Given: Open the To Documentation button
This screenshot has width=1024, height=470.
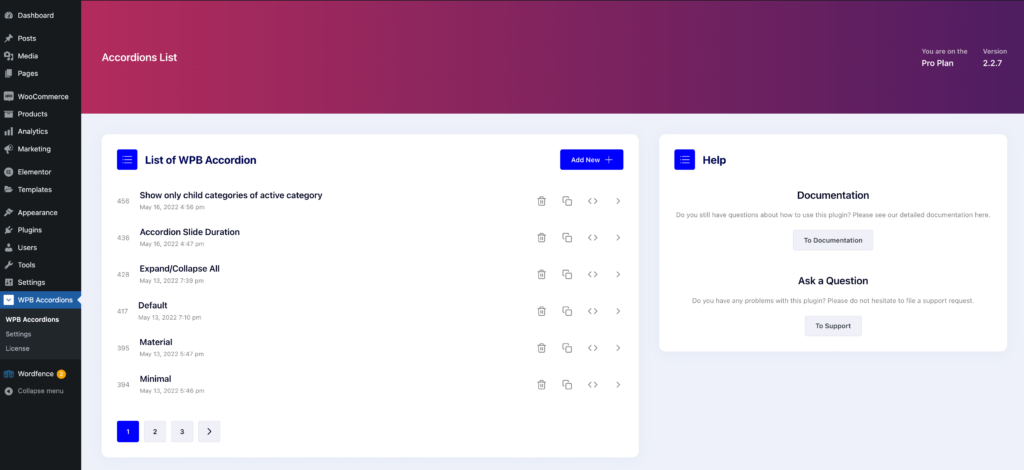Looking at the screenshot, I should (x=833, y=240).
